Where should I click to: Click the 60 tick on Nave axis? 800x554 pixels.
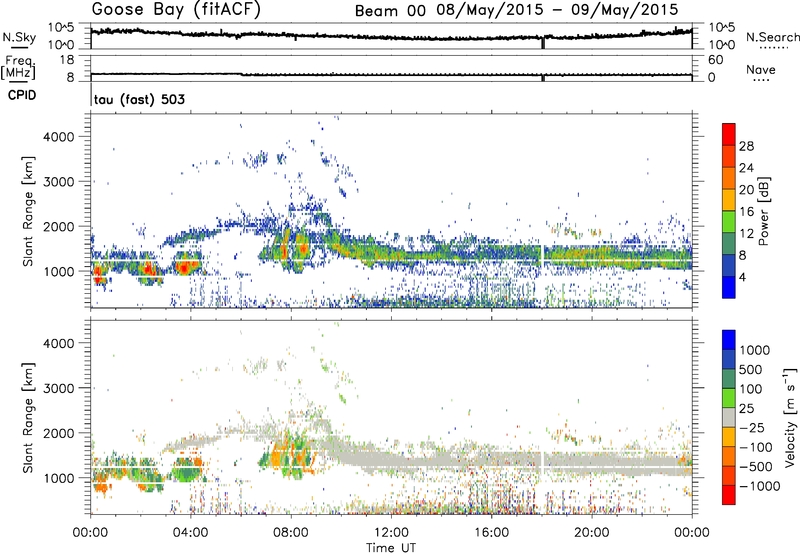pos(715,60)
